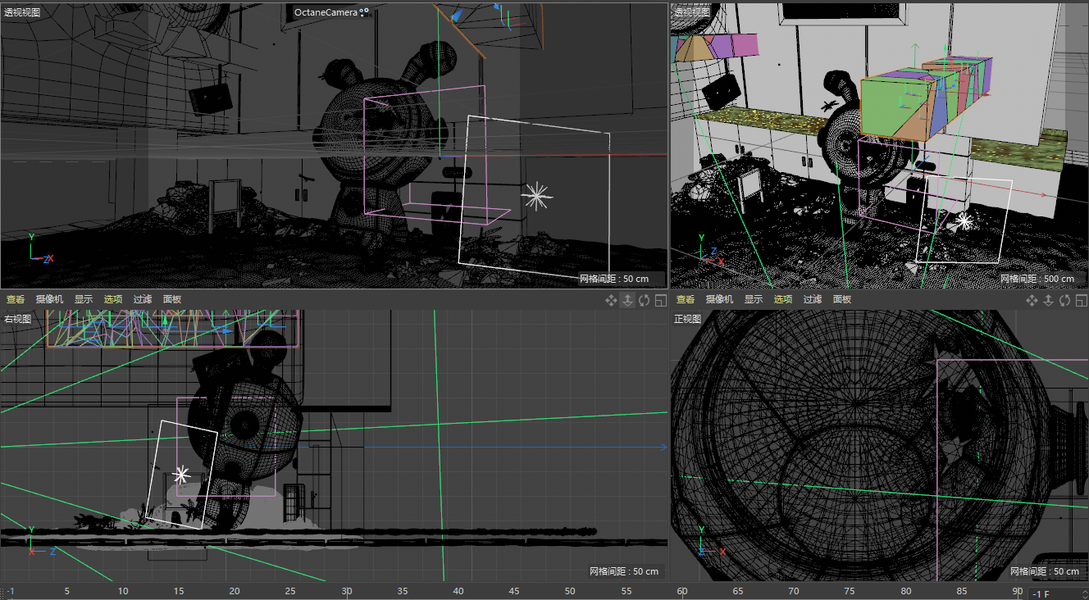Open the 选项 menu of the front view
The height and width of the screenshot is (600, 1089).
point(783,299)
